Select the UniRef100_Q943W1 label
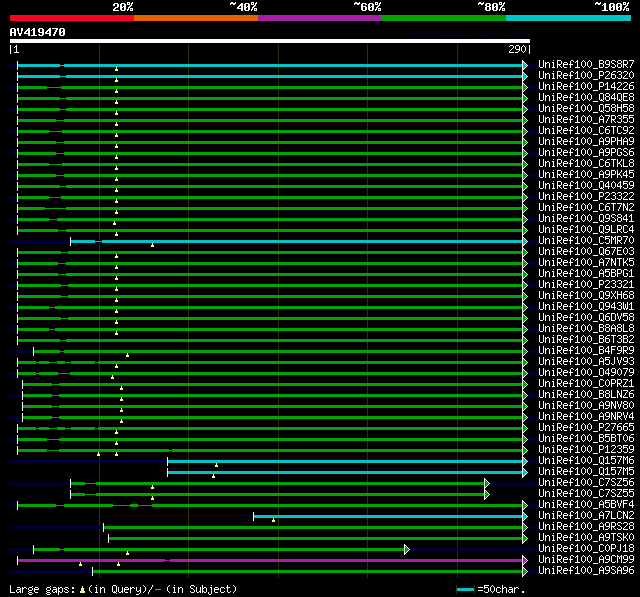The image size is (640, 597). (x=586, y=307)
